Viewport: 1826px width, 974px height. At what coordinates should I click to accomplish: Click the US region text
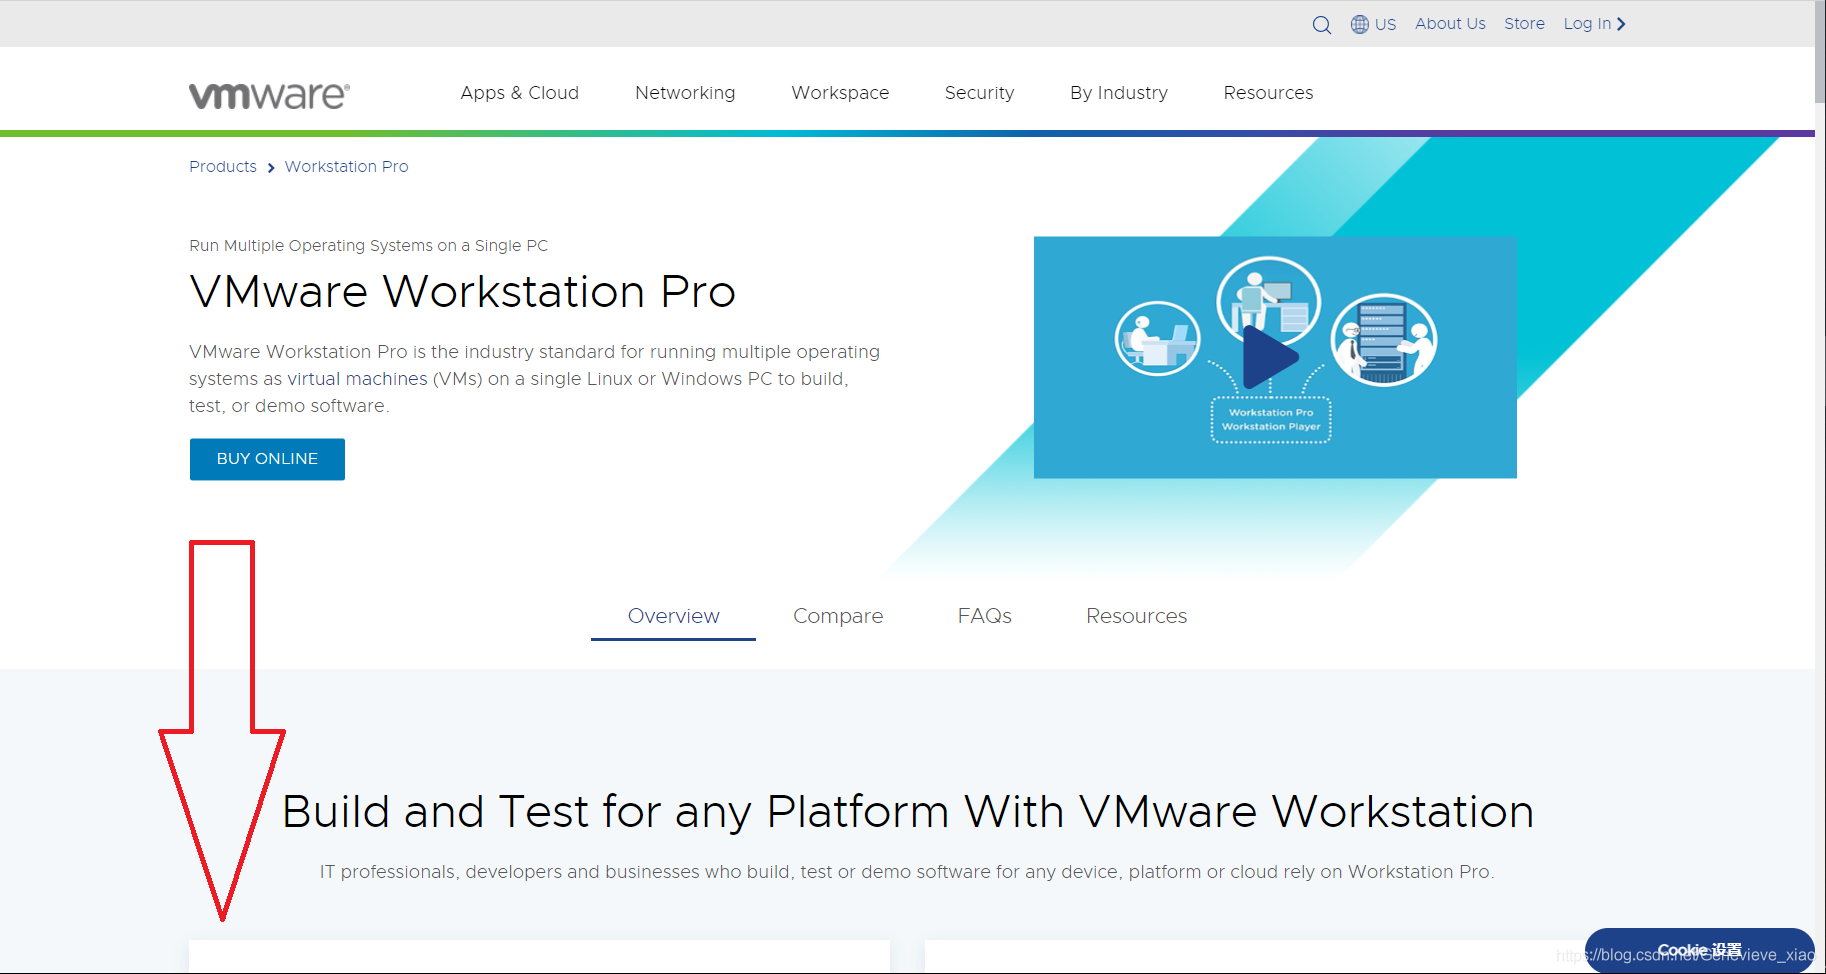(1385, 24)
